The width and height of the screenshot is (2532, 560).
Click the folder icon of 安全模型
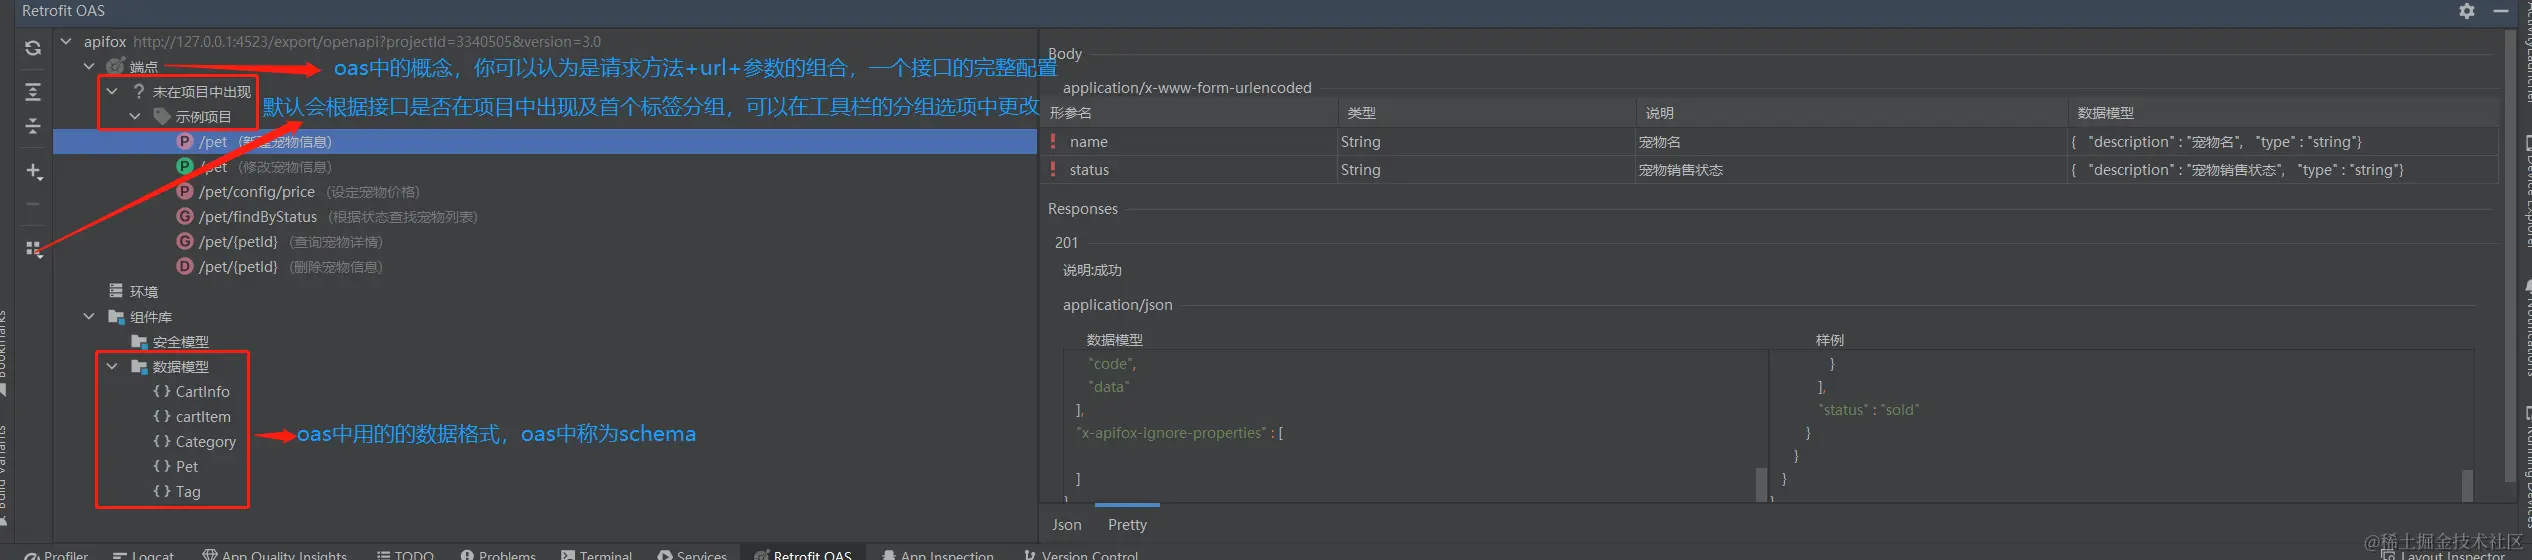139,342
